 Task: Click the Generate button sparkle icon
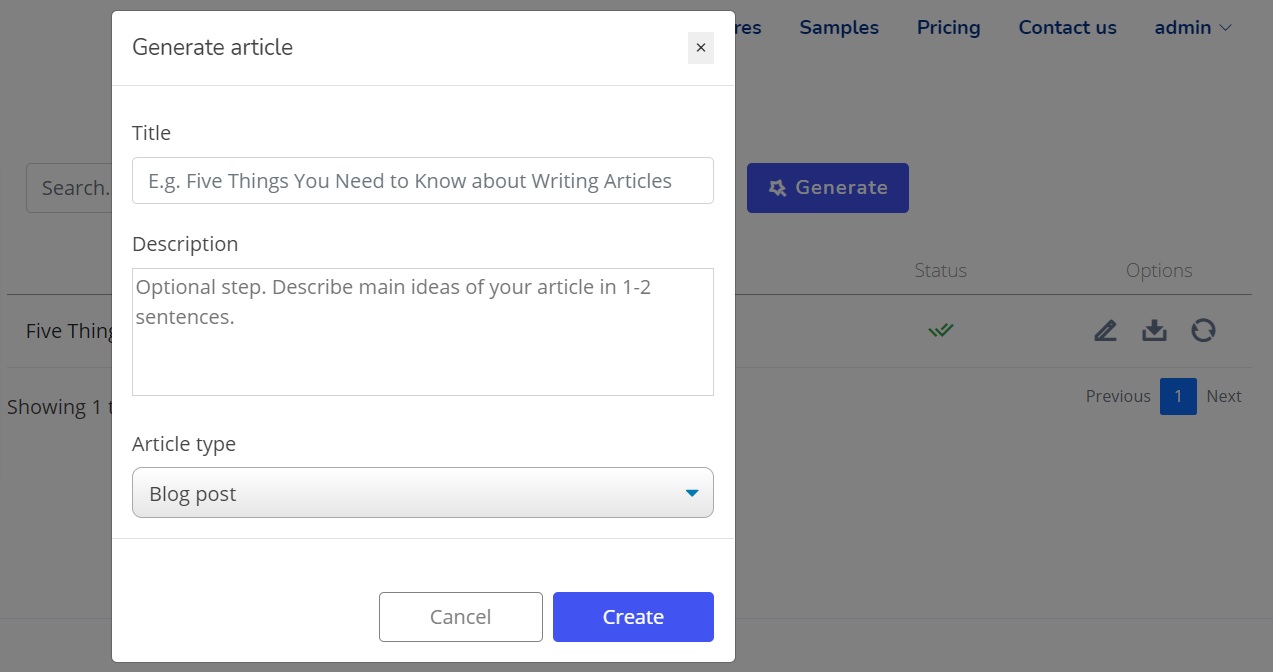[777, 188]
